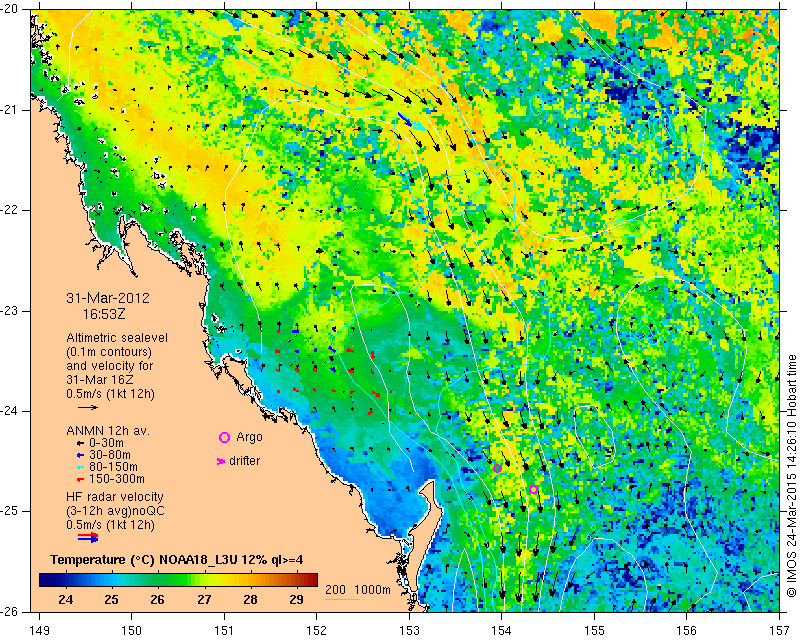The image size is (800, 640).
Task: Click the colour bar tick label 25
Action: pyautogui.click(x=111, y=600)
